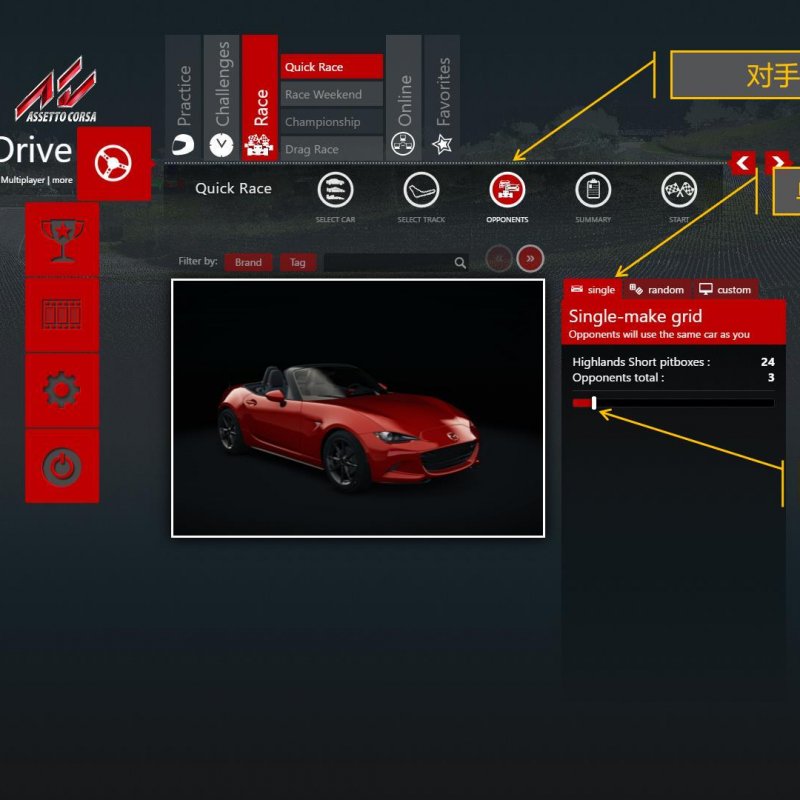The width and height of the screenshot is (800, 800).
Task: Click the previous car page round button
Action: click(499, 259)
